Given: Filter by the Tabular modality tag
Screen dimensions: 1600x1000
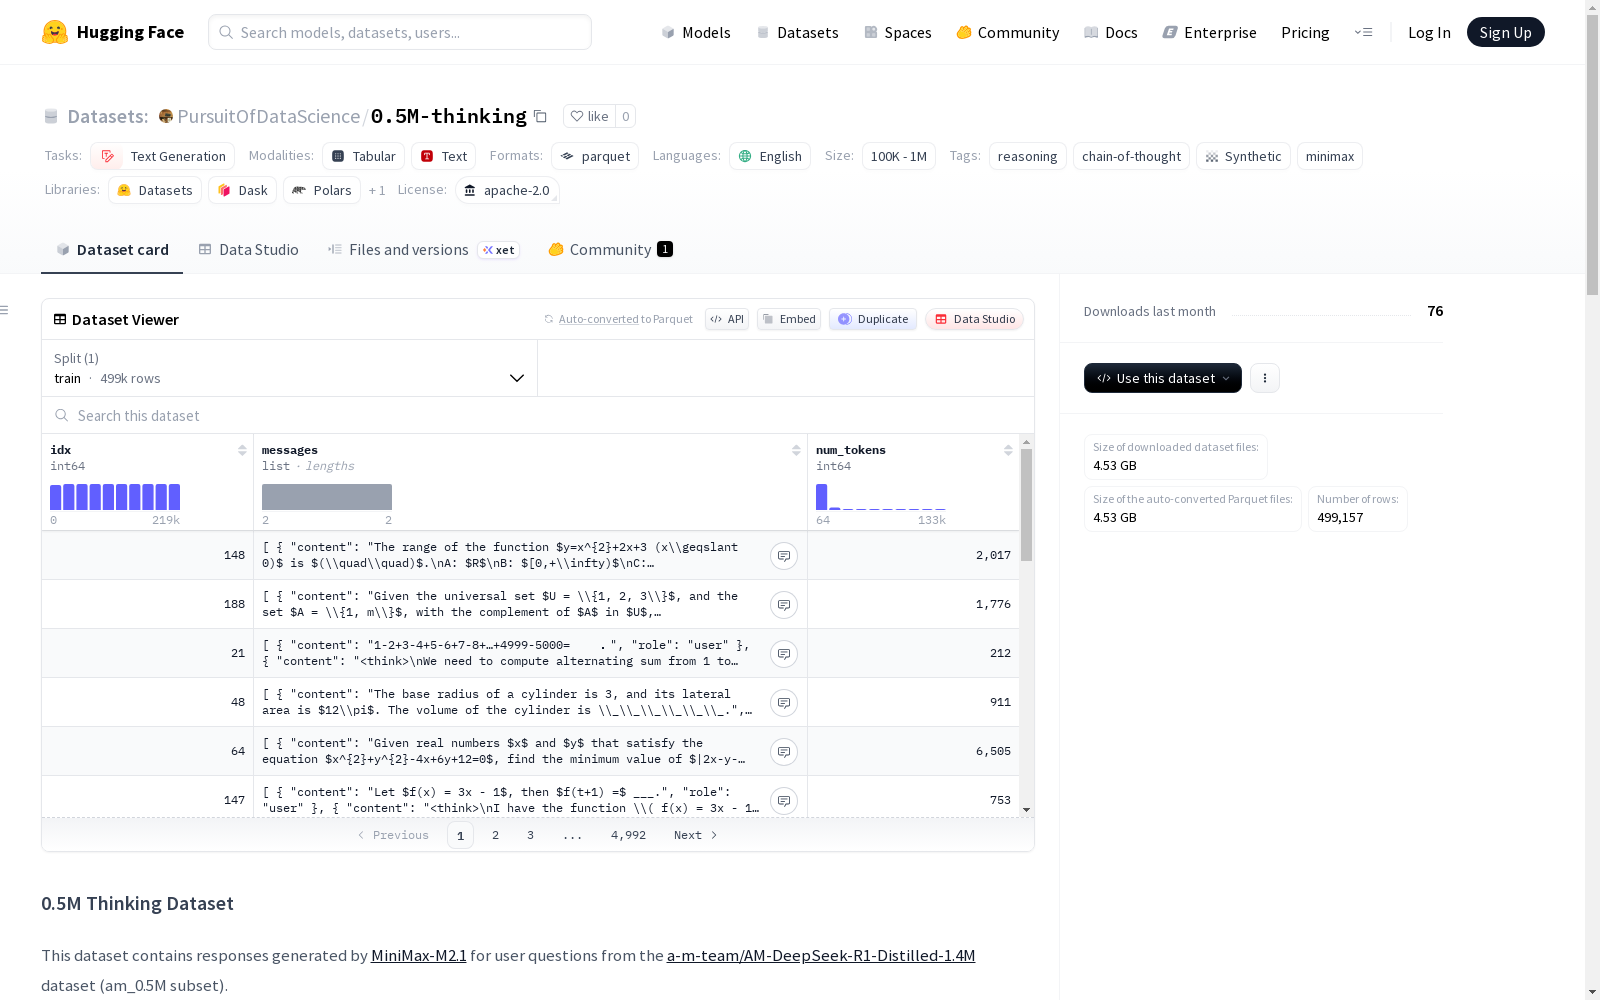Looking at the screenshot, I should click(x=364, y=156).
